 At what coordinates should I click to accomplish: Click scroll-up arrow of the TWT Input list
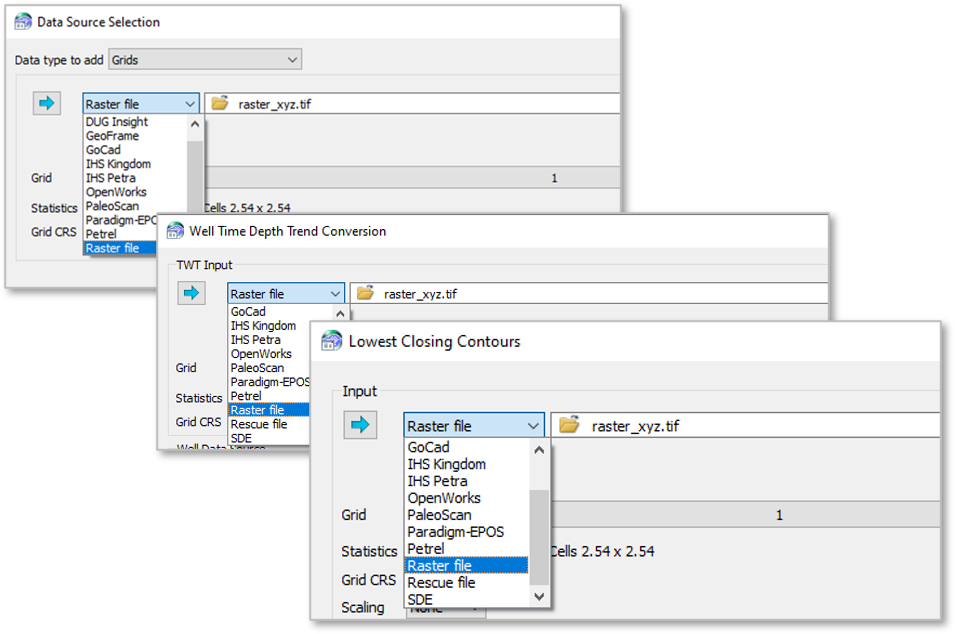pyautogui.click(x=340, y=314)
